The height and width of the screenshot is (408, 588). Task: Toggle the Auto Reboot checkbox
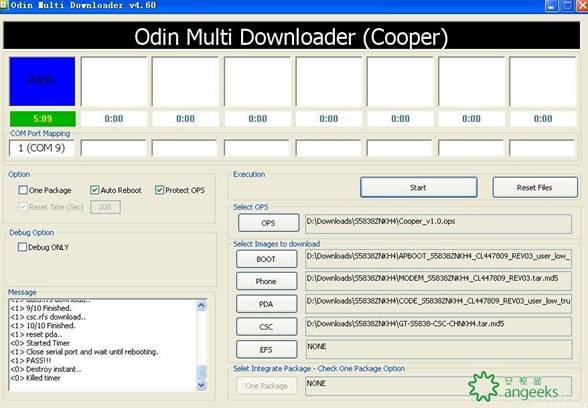[x=94, y=190]
